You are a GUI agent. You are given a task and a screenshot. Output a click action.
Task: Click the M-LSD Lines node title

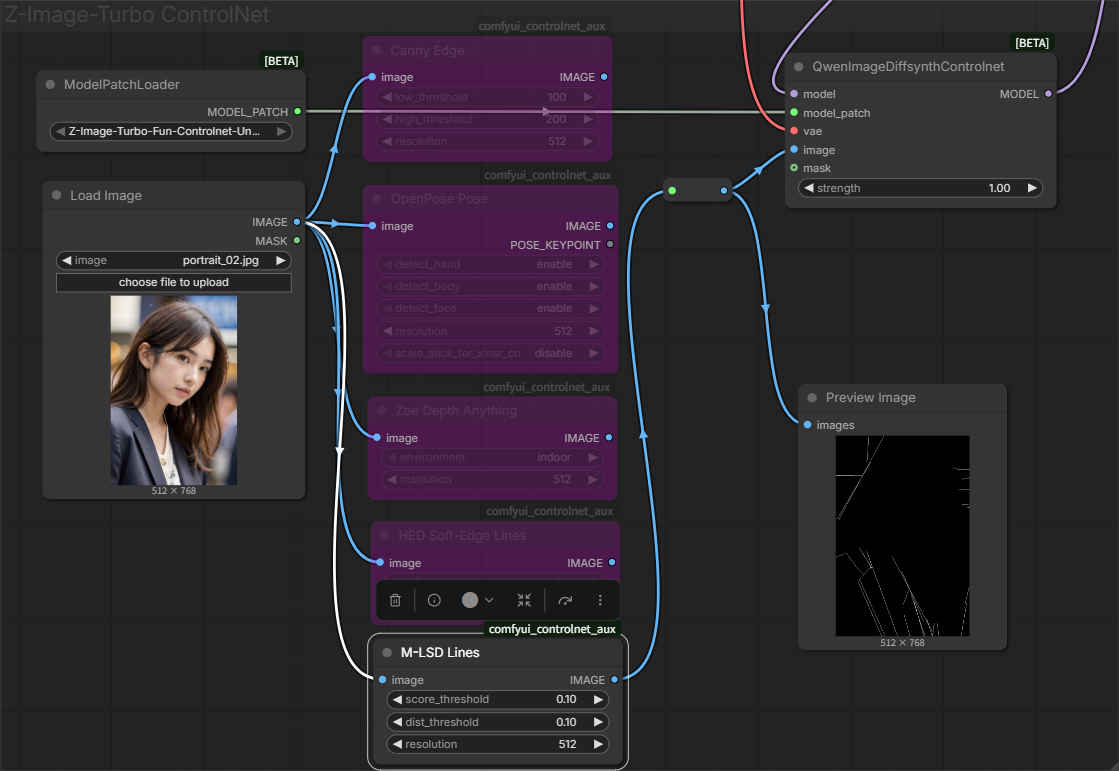(x=440, y=653)
